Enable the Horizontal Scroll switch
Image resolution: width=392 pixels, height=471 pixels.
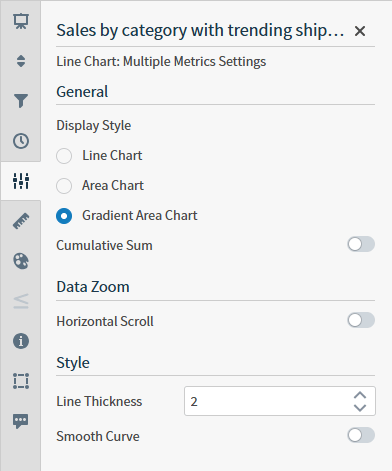361,320
